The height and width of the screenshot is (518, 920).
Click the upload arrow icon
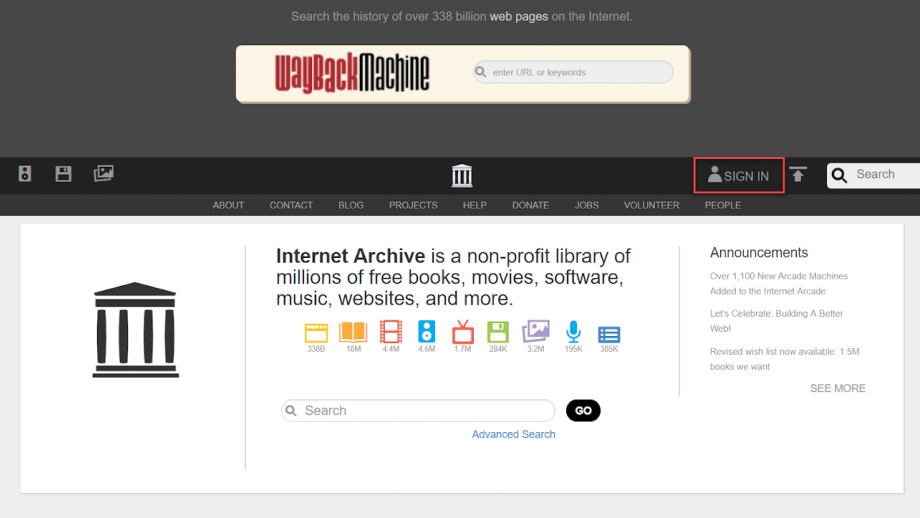(x=798, y=174)
